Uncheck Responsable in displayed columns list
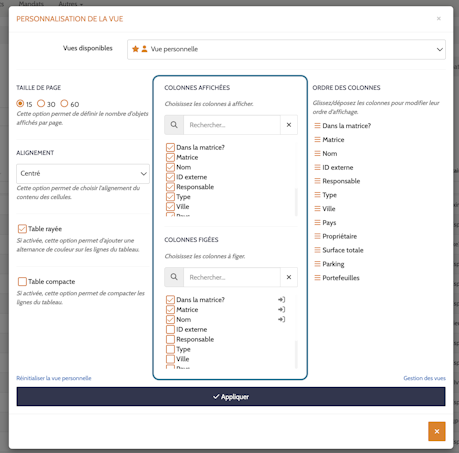459x453 pixels. click(170, 187)
